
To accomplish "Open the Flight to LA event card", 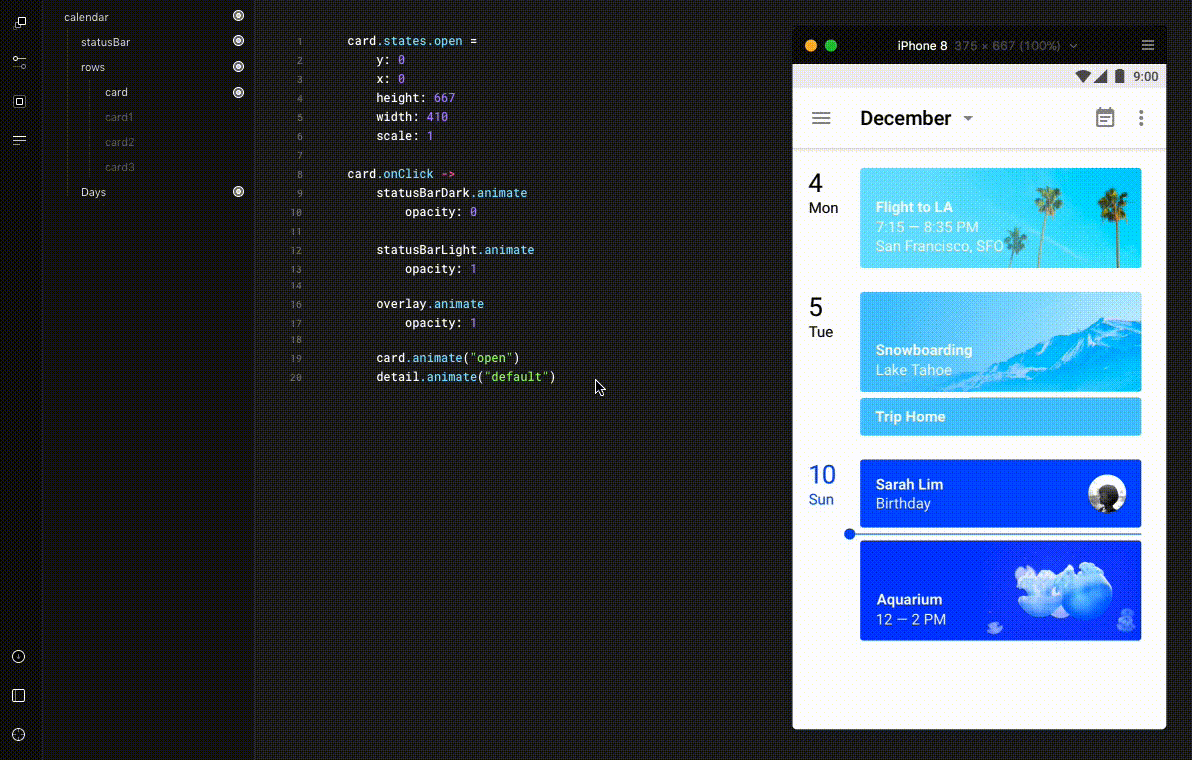I will click(1000, 218).
